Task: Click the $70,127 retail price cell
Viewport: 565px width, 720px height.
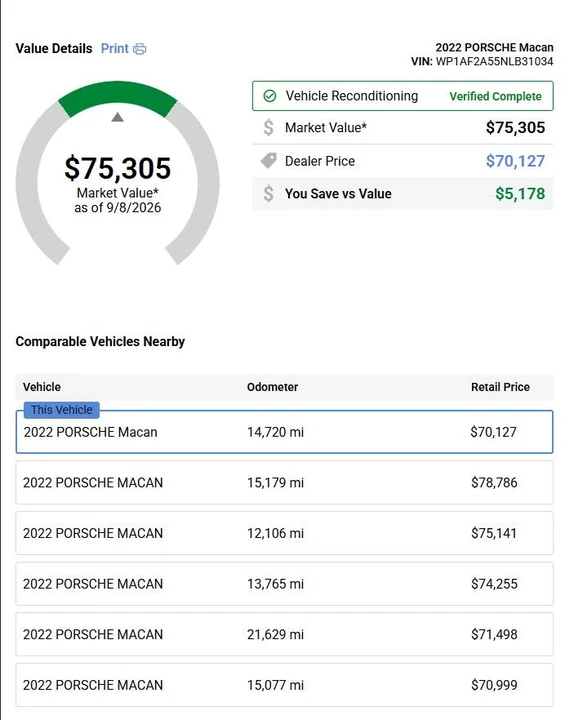Action: (493, 432)
